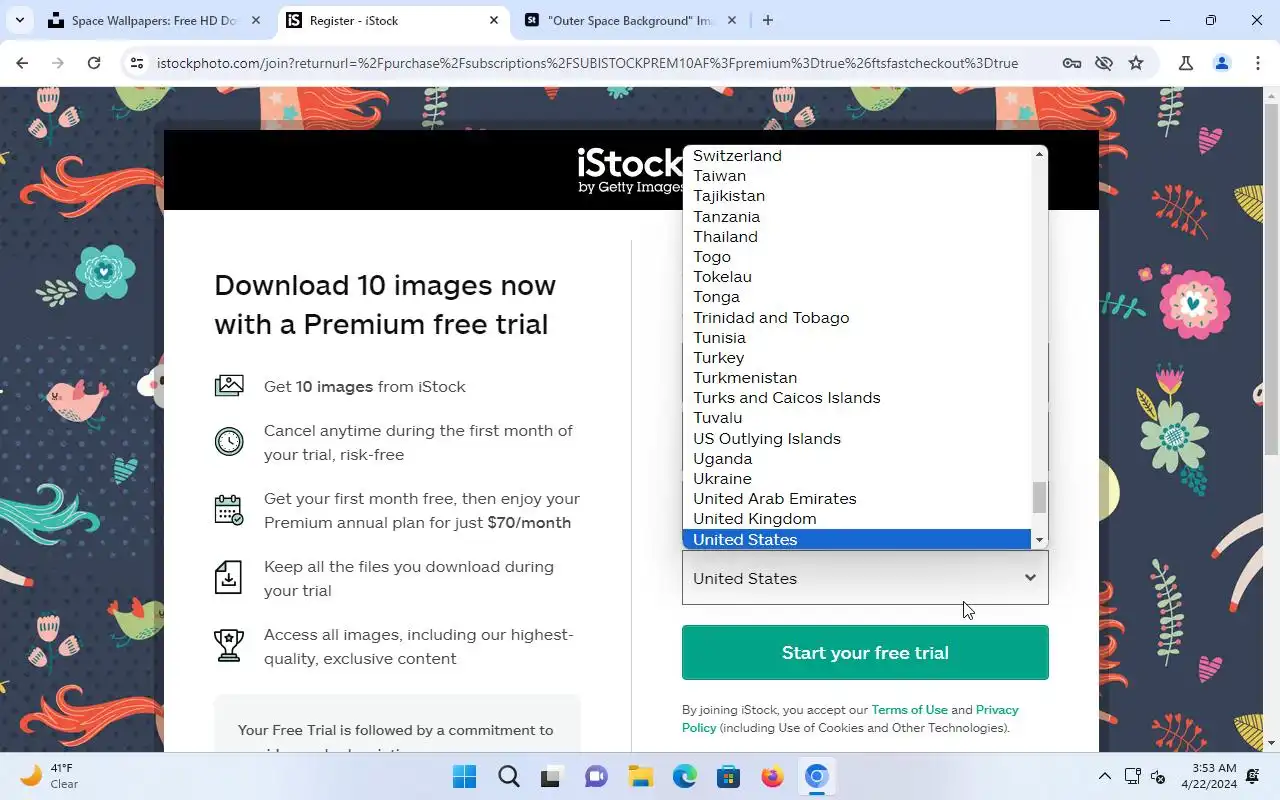
Task: Select Uganda from the country list
Action: (x=857, y=459)
